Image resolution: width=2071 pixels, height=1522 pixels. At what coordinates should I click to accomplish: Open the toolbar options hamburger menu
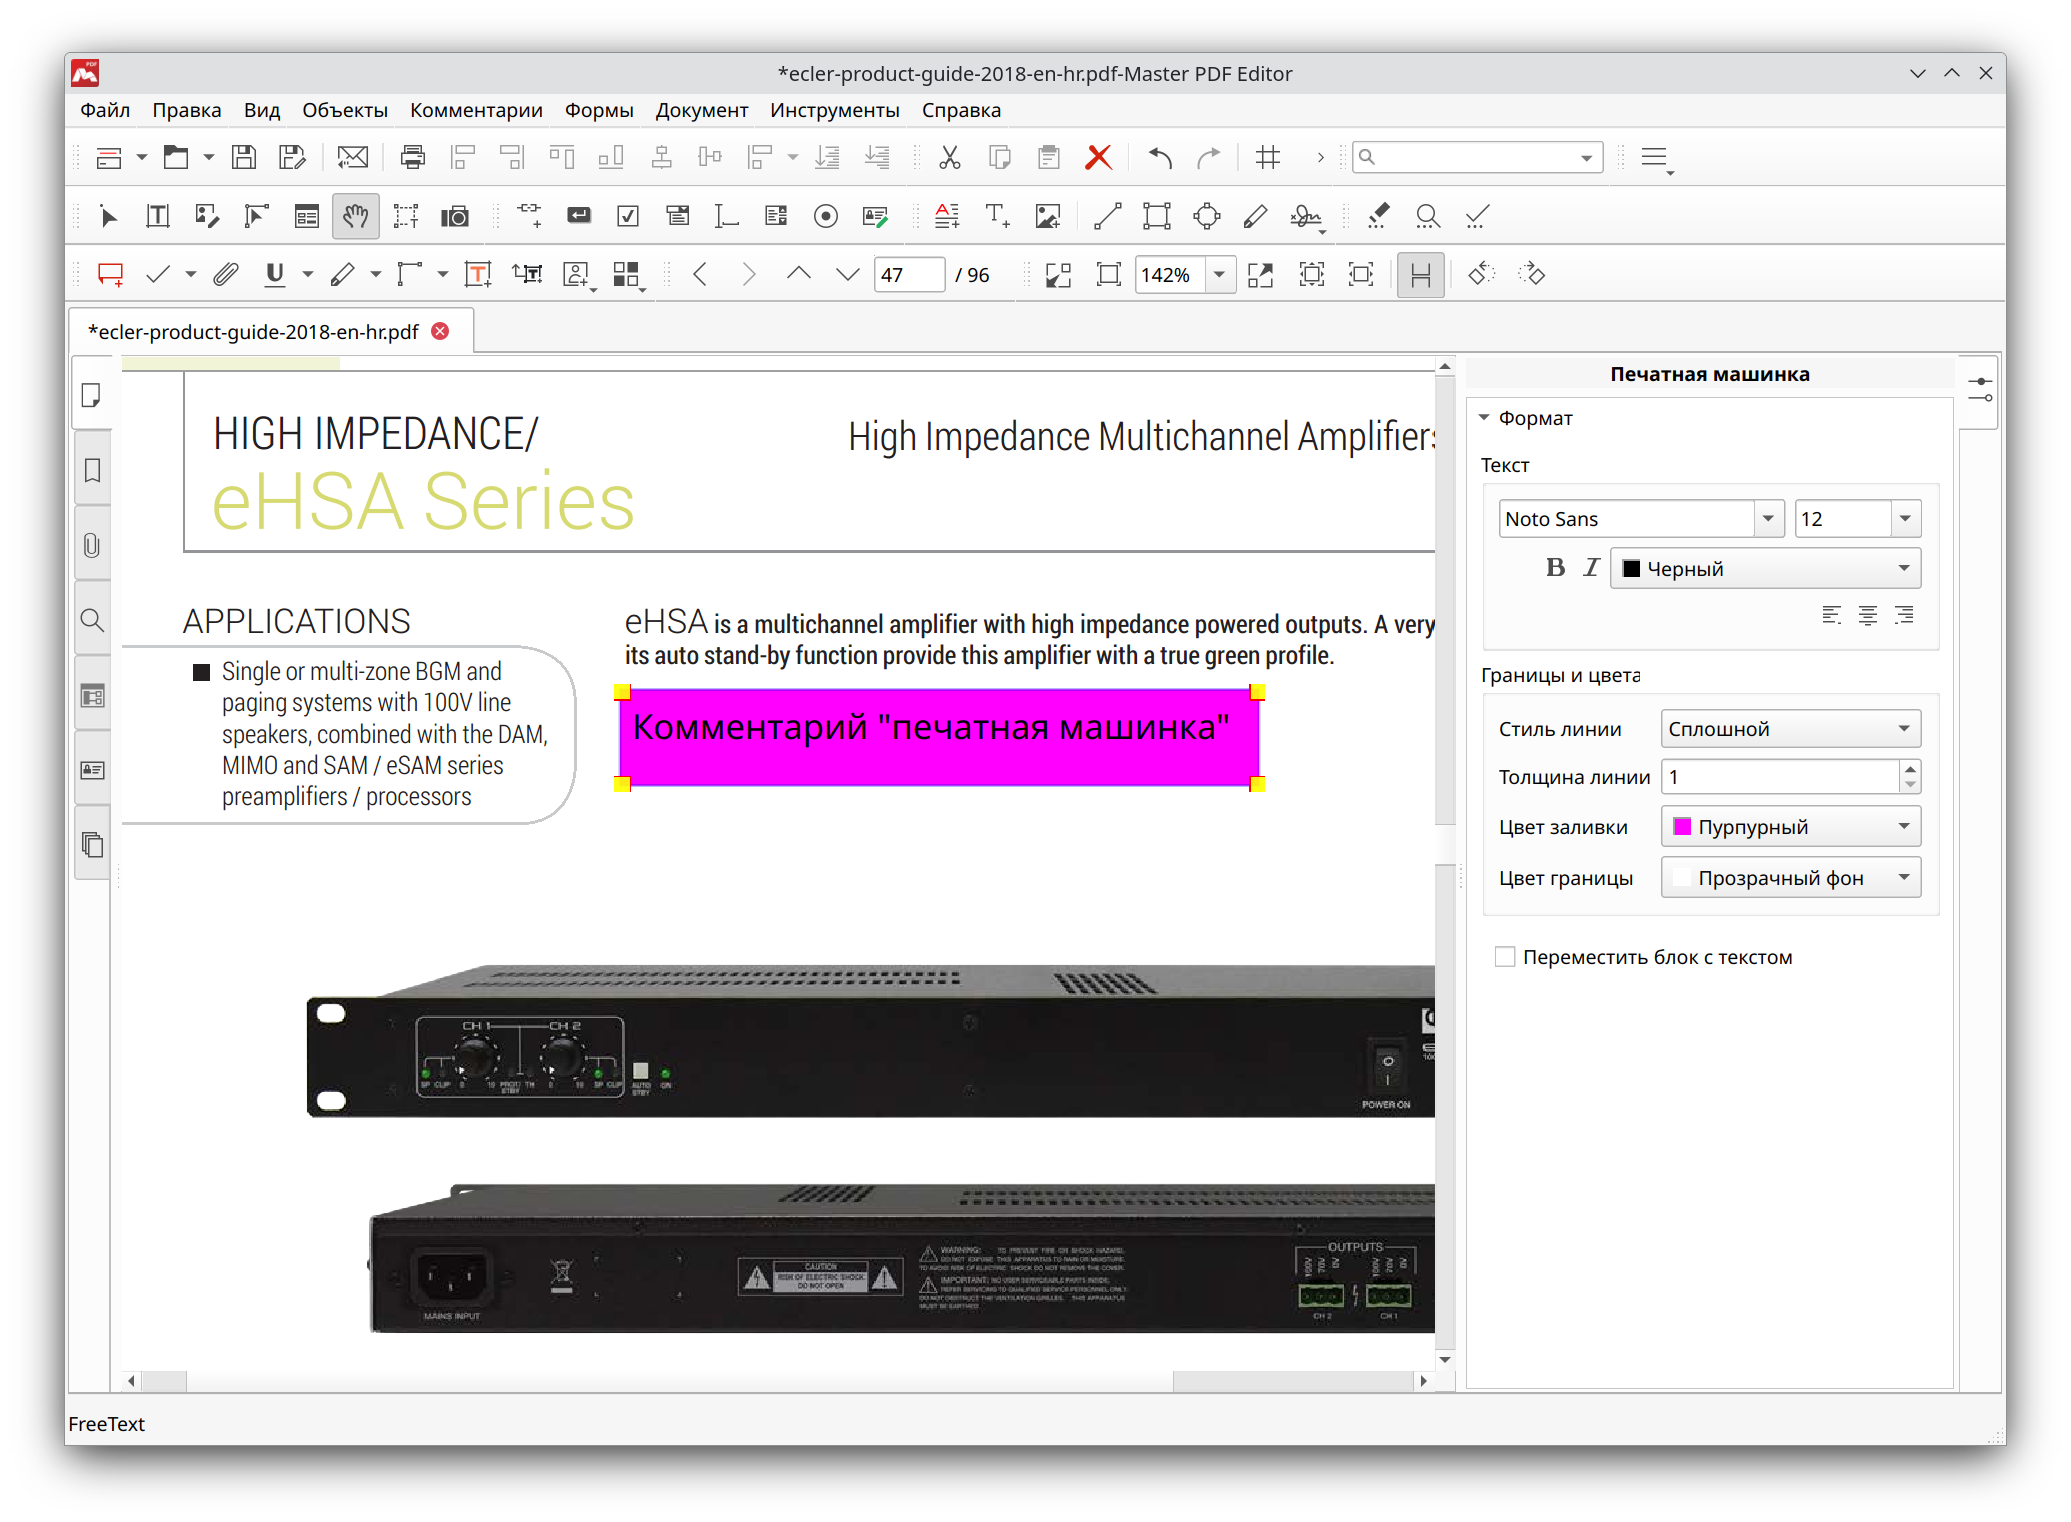pos(1655,158)
